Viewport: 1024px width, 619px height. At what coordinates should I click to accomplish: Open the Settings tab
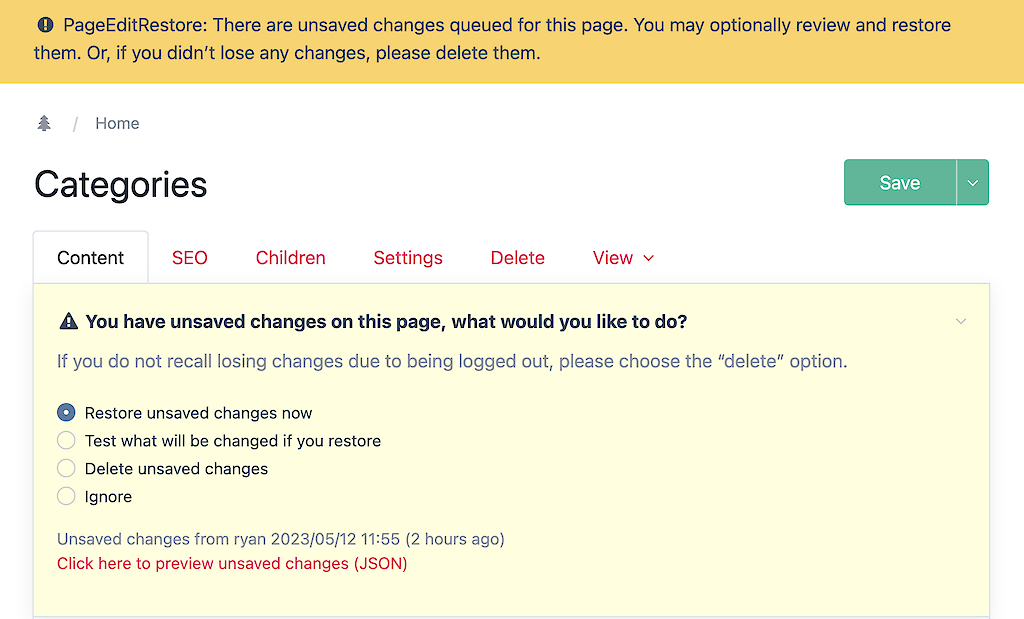pos(408,258)
